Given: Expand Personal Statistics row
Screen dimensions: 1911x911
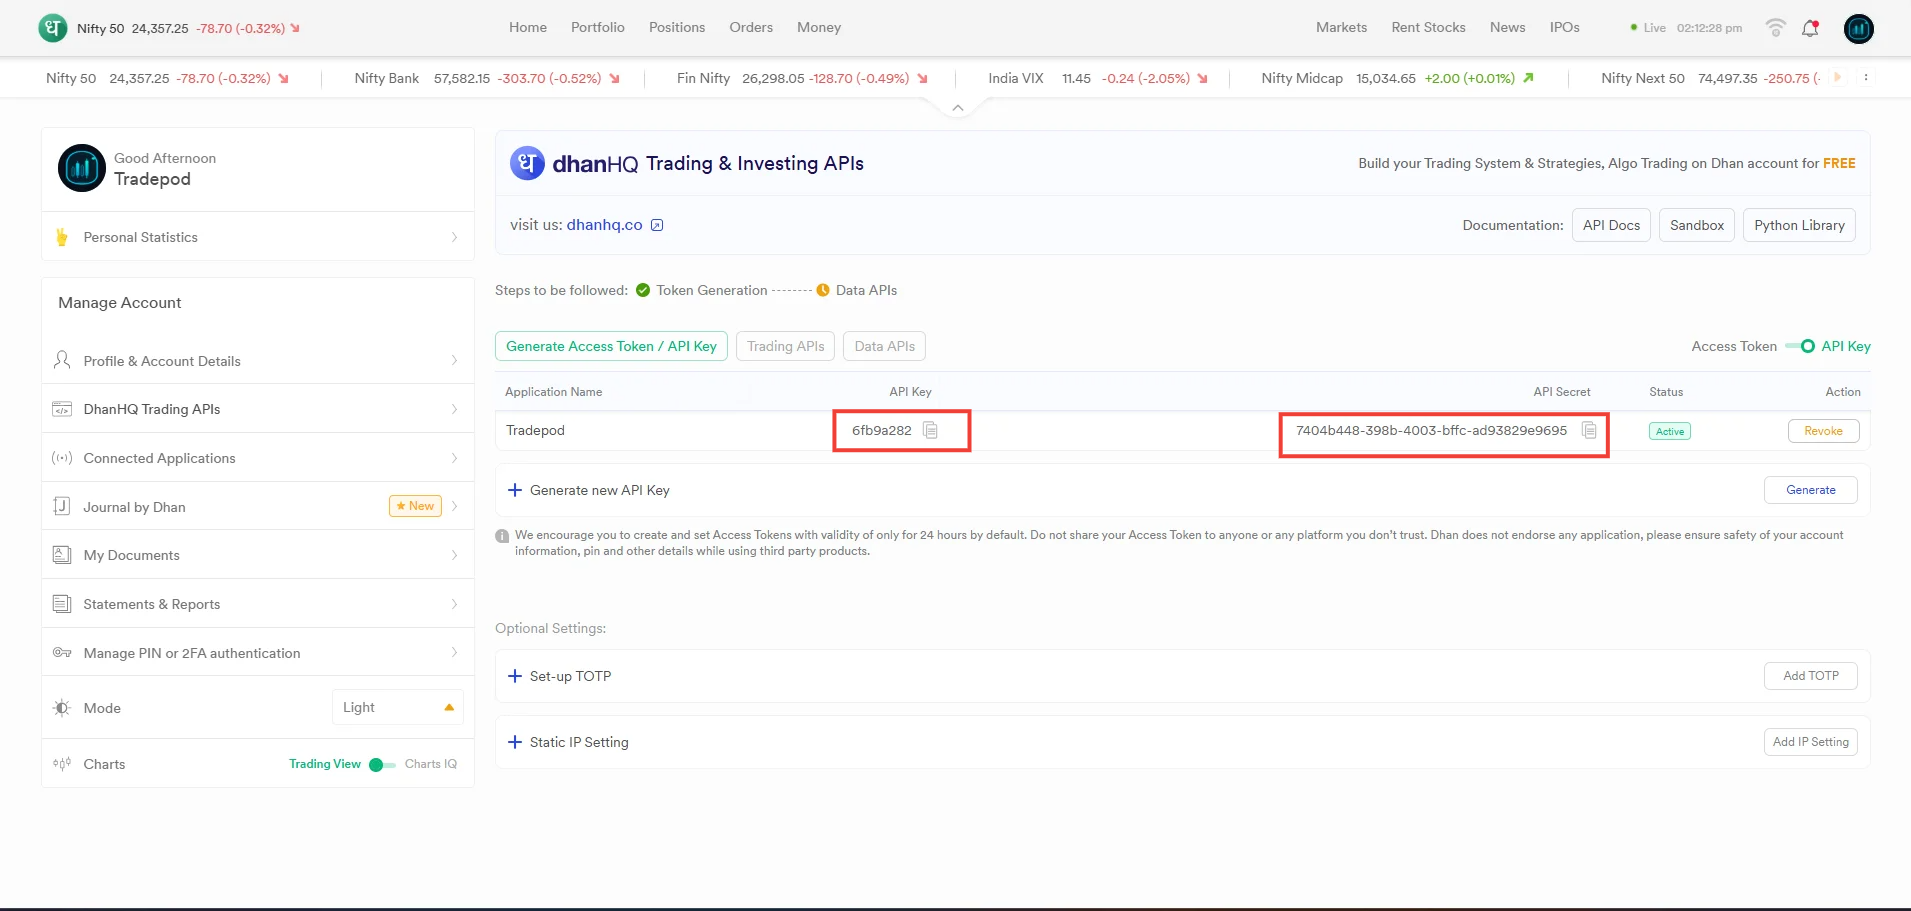Looking at the screenshot, I should 258,237.
